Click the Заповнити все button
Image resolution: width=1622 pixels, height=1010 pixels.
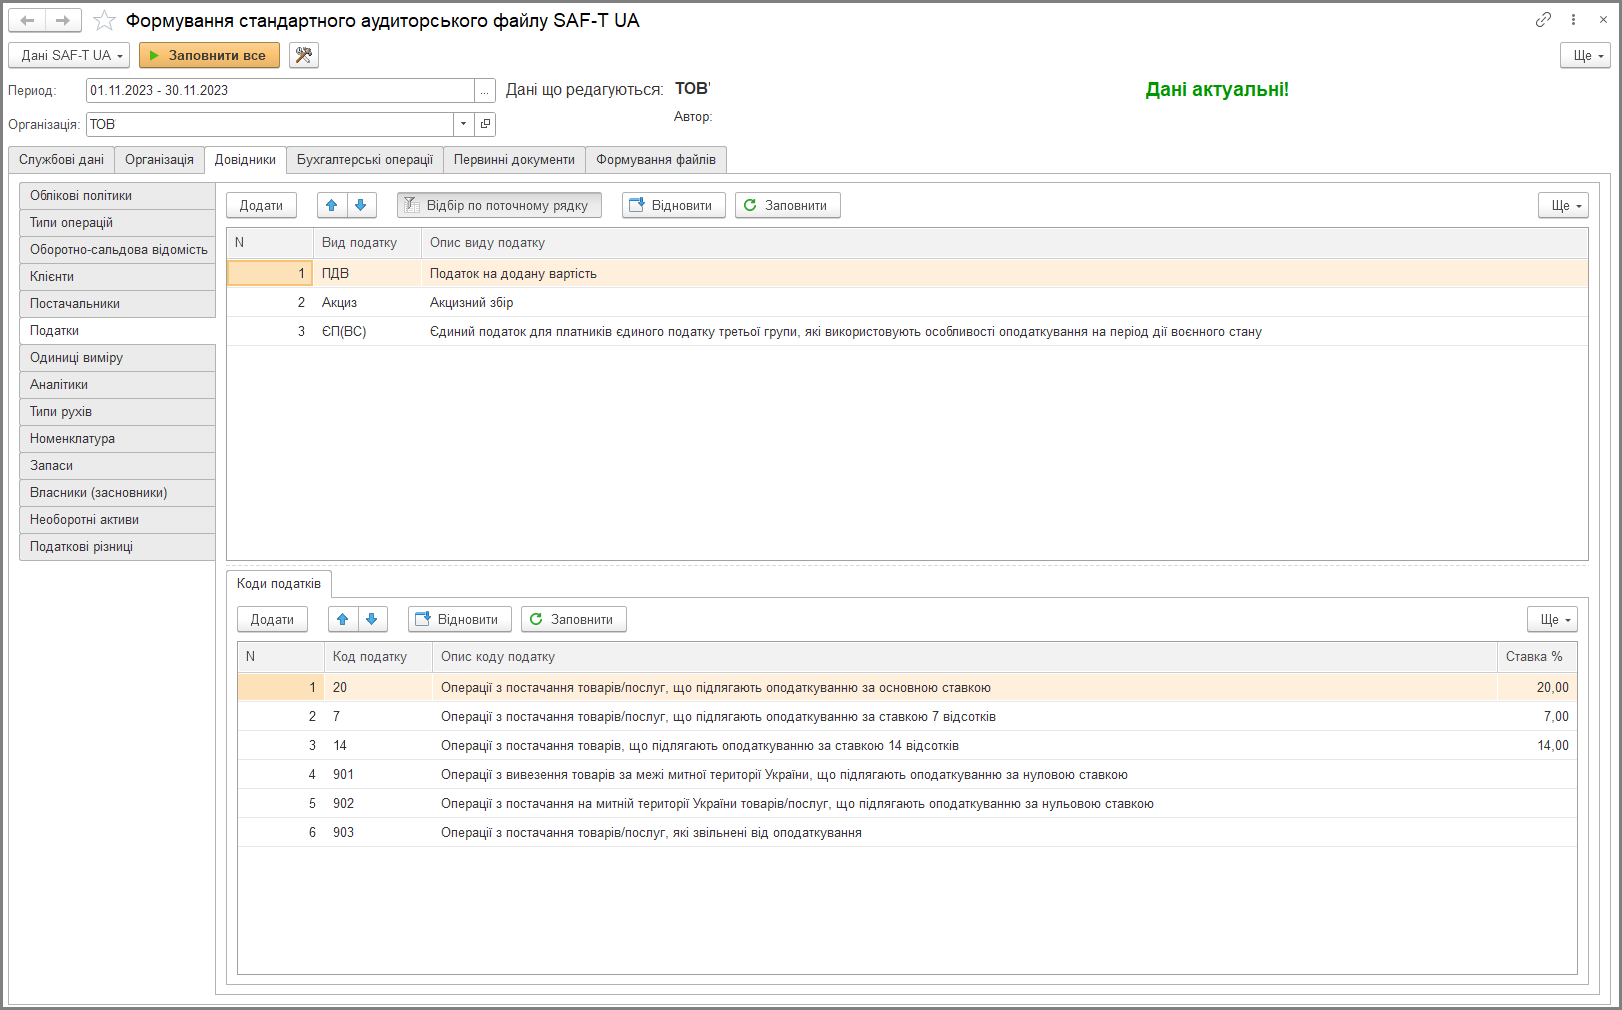(x=209, y=55)
